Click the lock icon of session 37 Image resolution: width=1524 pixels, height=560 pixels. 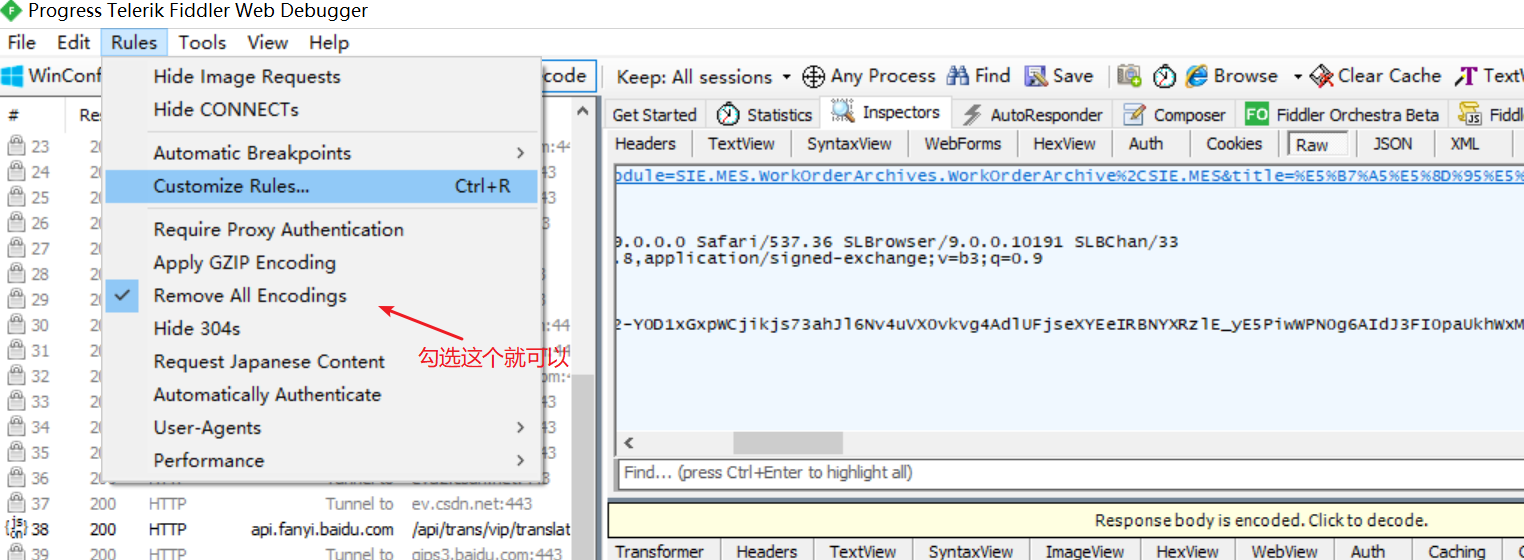(16, 503)
